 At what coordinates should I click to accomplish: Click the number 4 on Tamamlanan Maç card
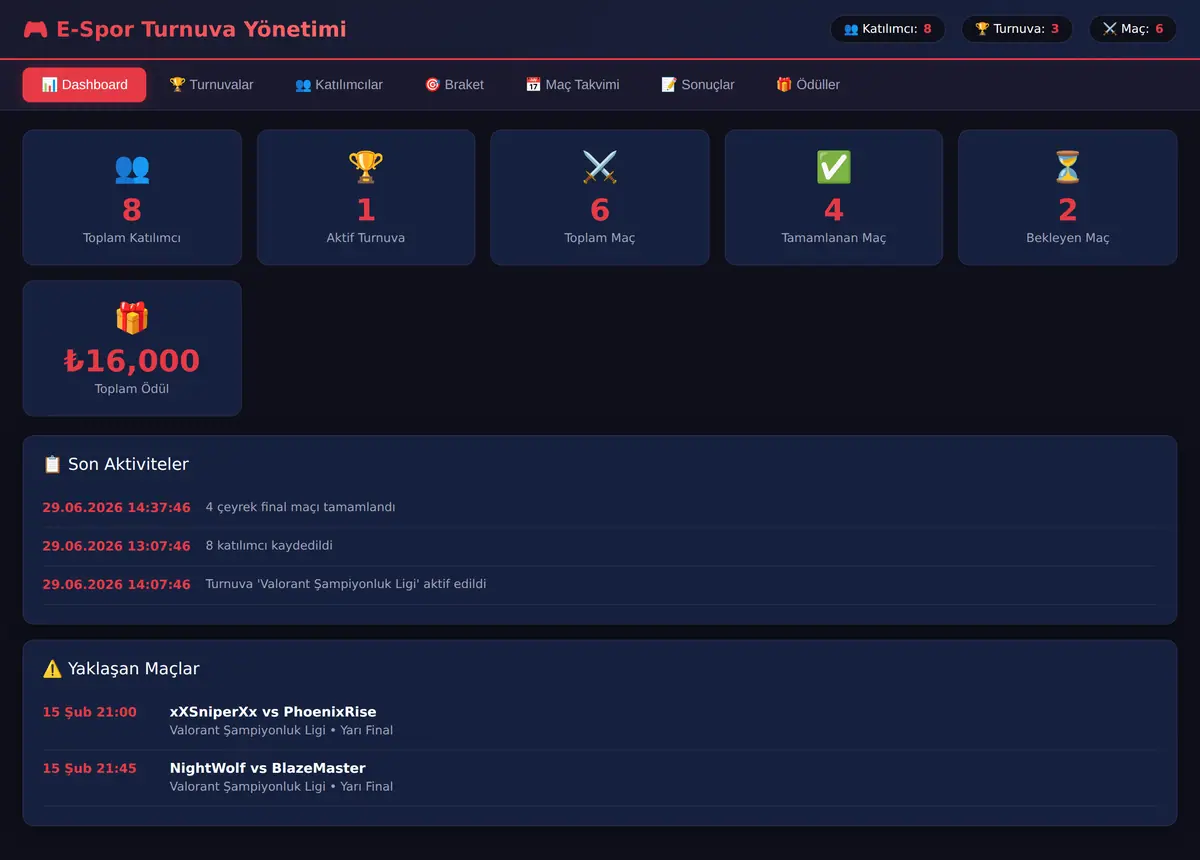coord(834,210)
